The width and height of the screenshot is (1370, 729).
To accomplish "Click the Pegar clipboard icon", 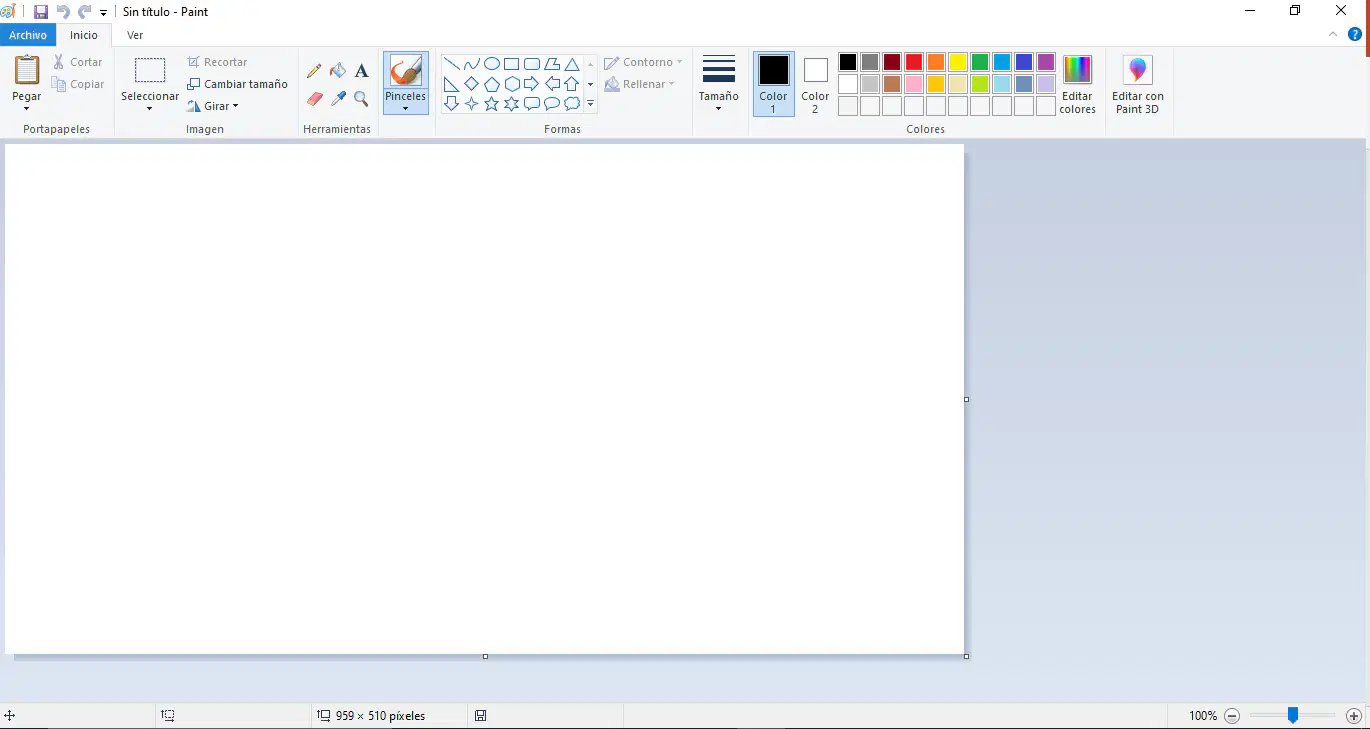I will tap(27, 70).
